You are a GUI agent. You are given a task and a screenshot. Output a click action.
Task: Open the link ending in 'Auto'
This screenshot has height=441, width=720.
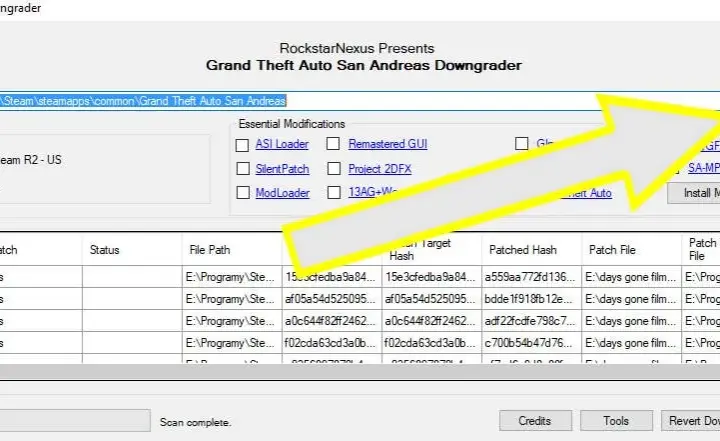588,193
